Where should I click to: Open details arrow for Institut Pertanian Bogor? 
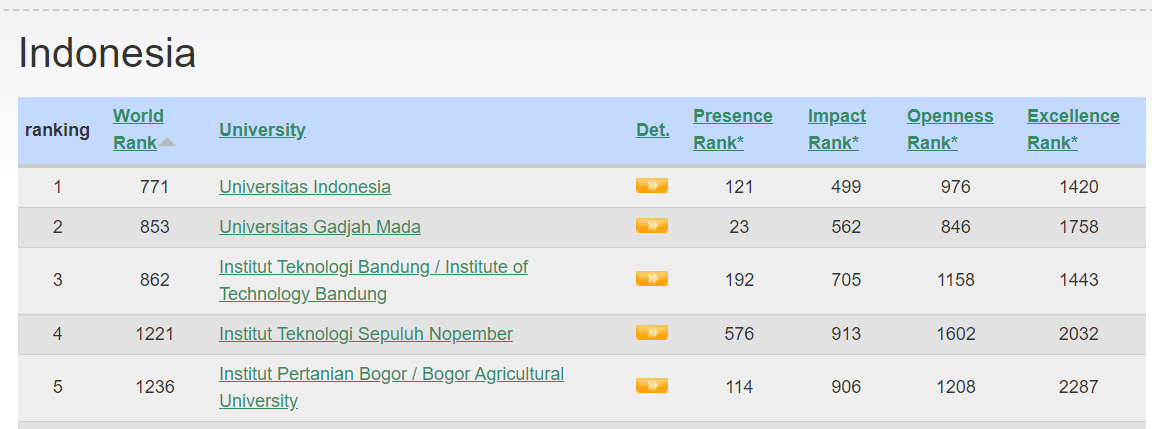pyautogui.click(x=652, y=386)
